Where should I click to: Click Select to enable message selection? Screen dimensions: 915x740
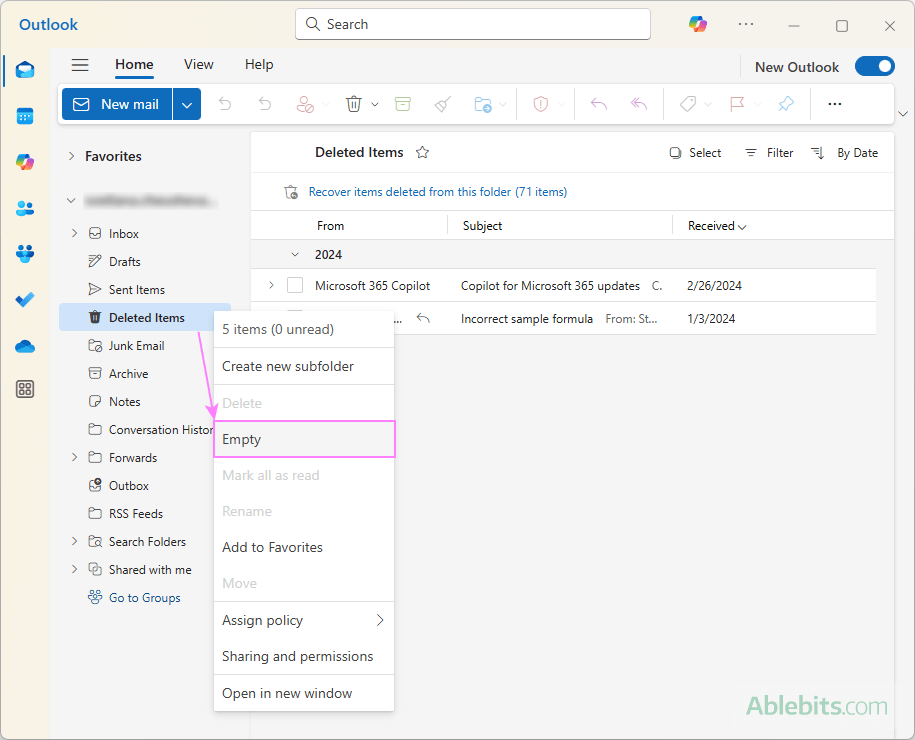[x=695, y=153]
